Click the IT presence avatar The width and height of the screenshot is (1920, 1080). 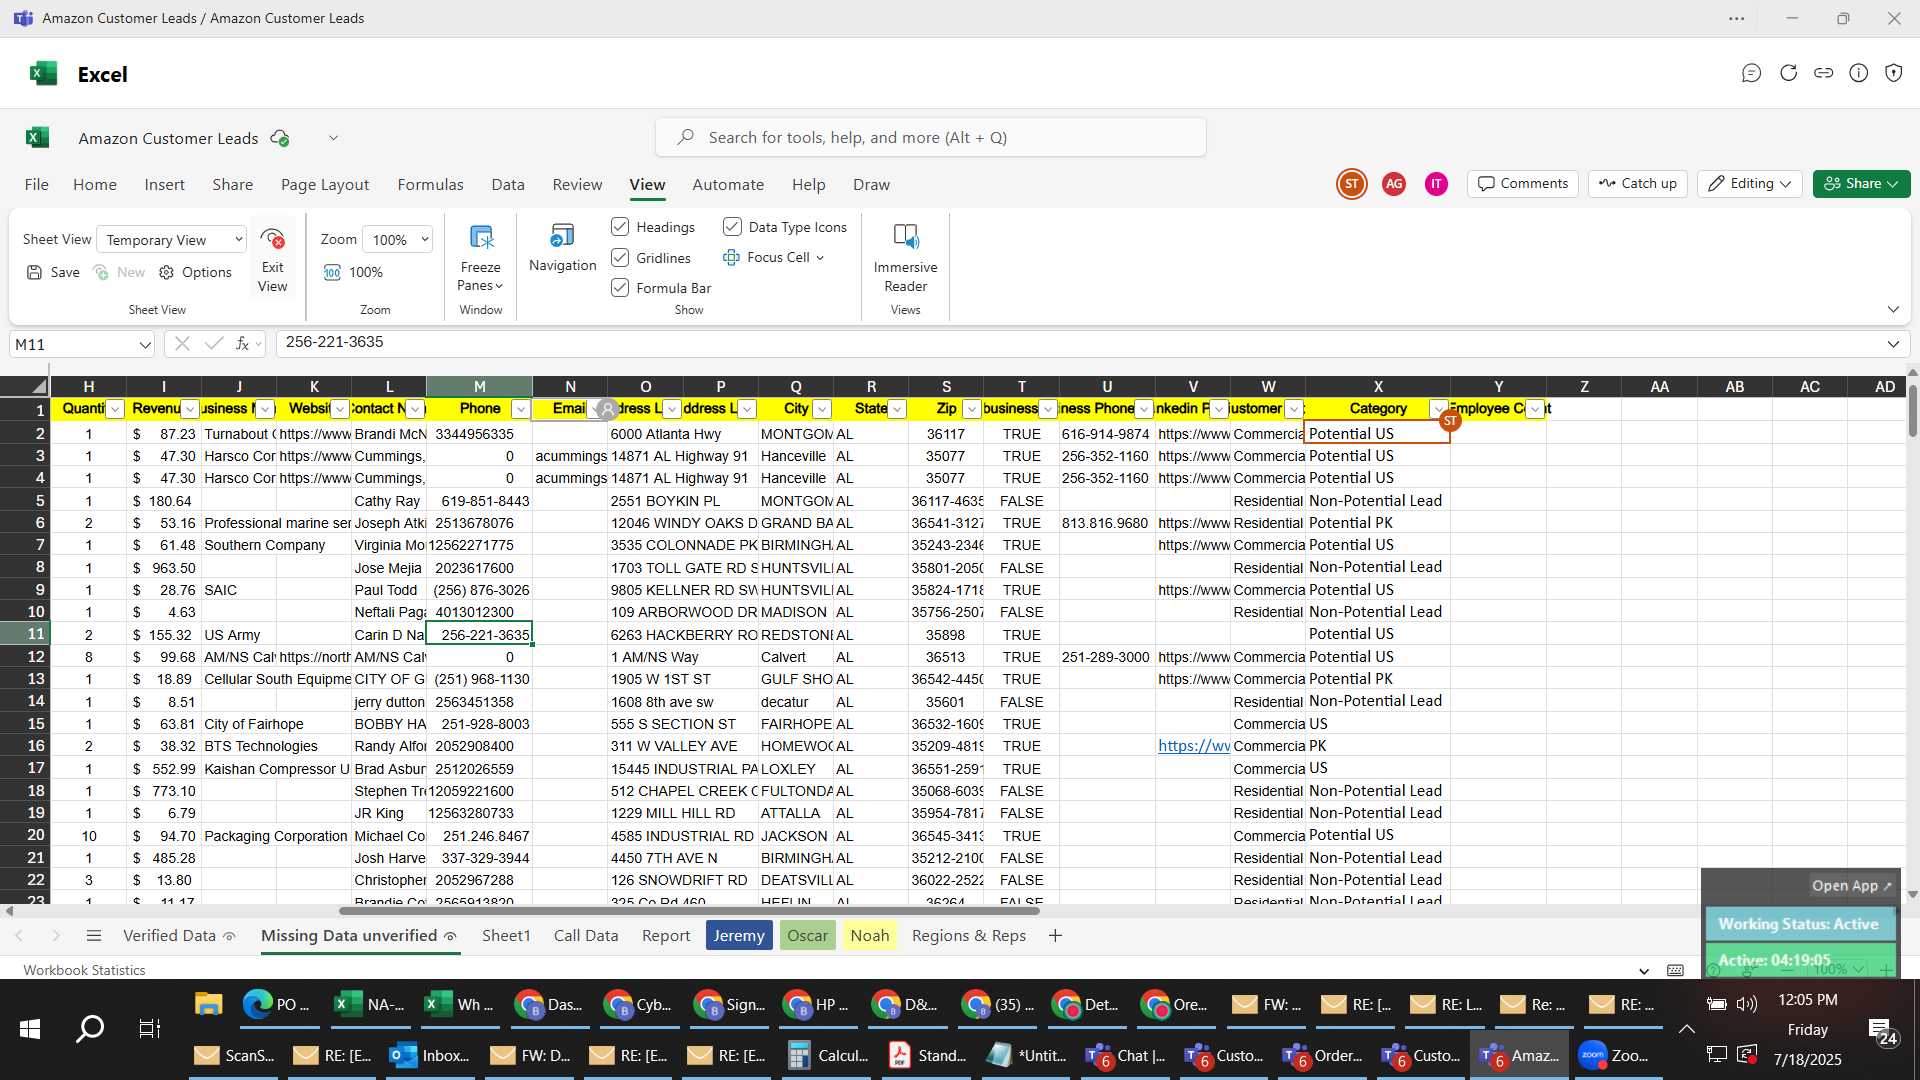(x=1436, y=184)
